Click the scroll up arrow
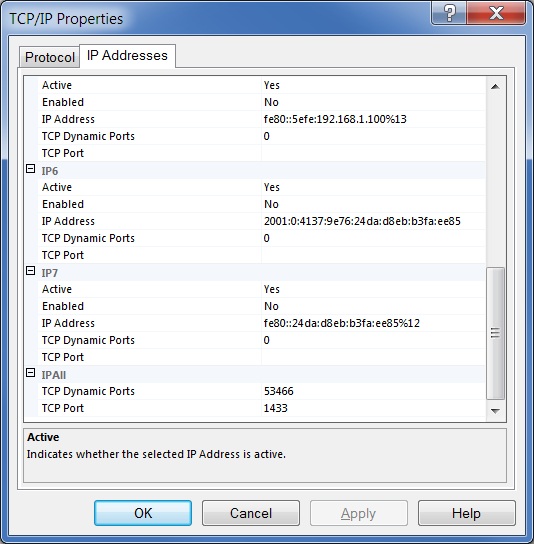Screen dimensions: 534x544 (495, 86)
